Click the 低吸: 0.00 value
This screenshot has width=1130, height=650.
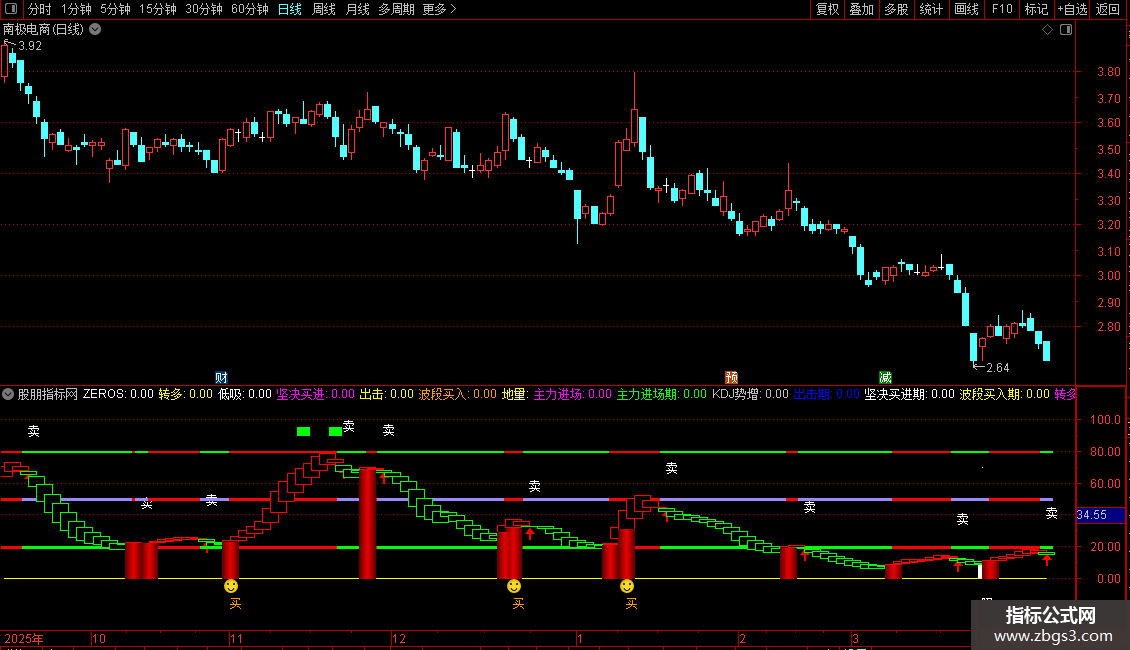[x=245, y=394]
